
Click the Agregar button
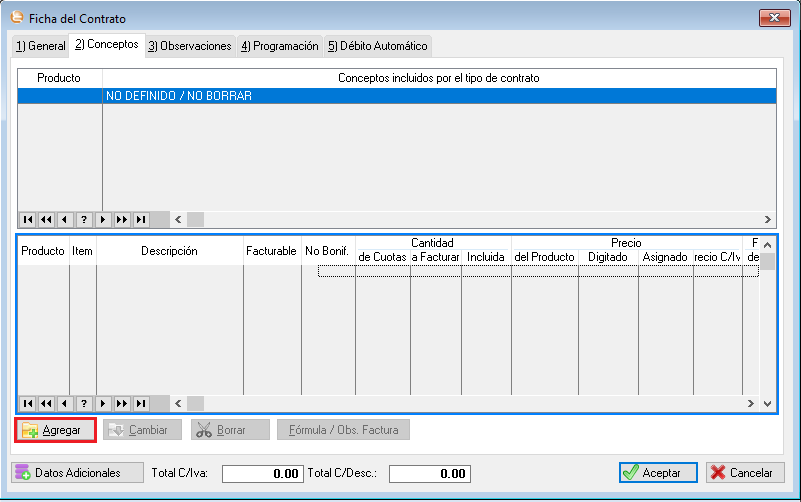coord(56,430)
